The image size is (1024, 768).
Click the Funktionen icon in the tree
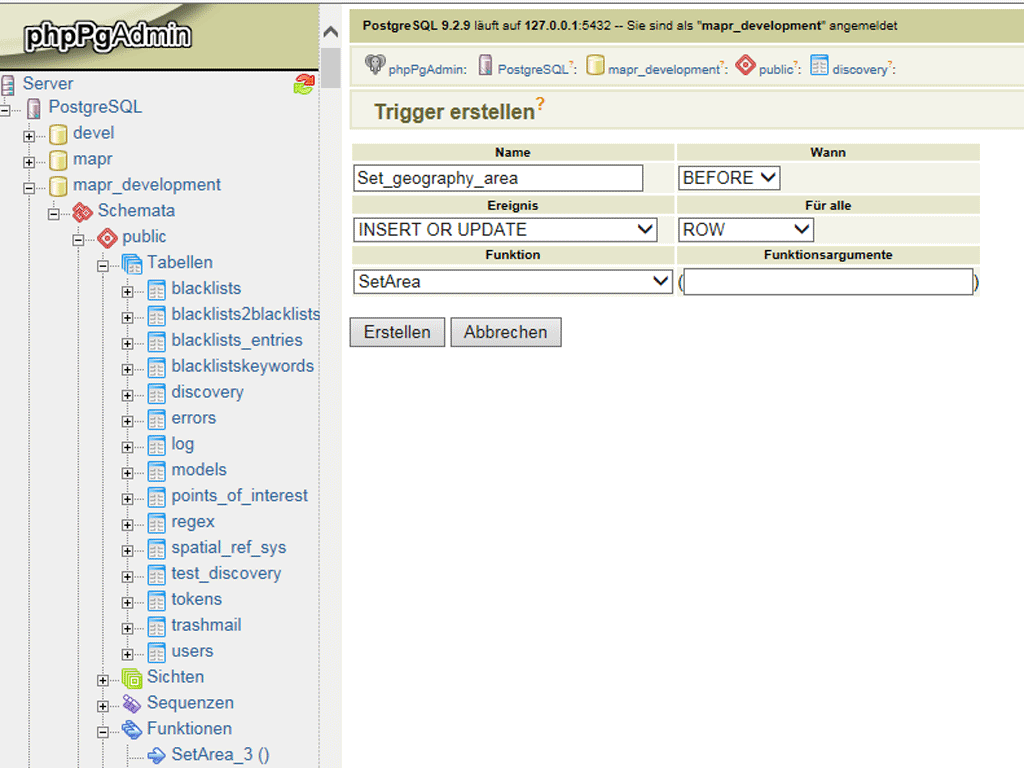[132, 730]
